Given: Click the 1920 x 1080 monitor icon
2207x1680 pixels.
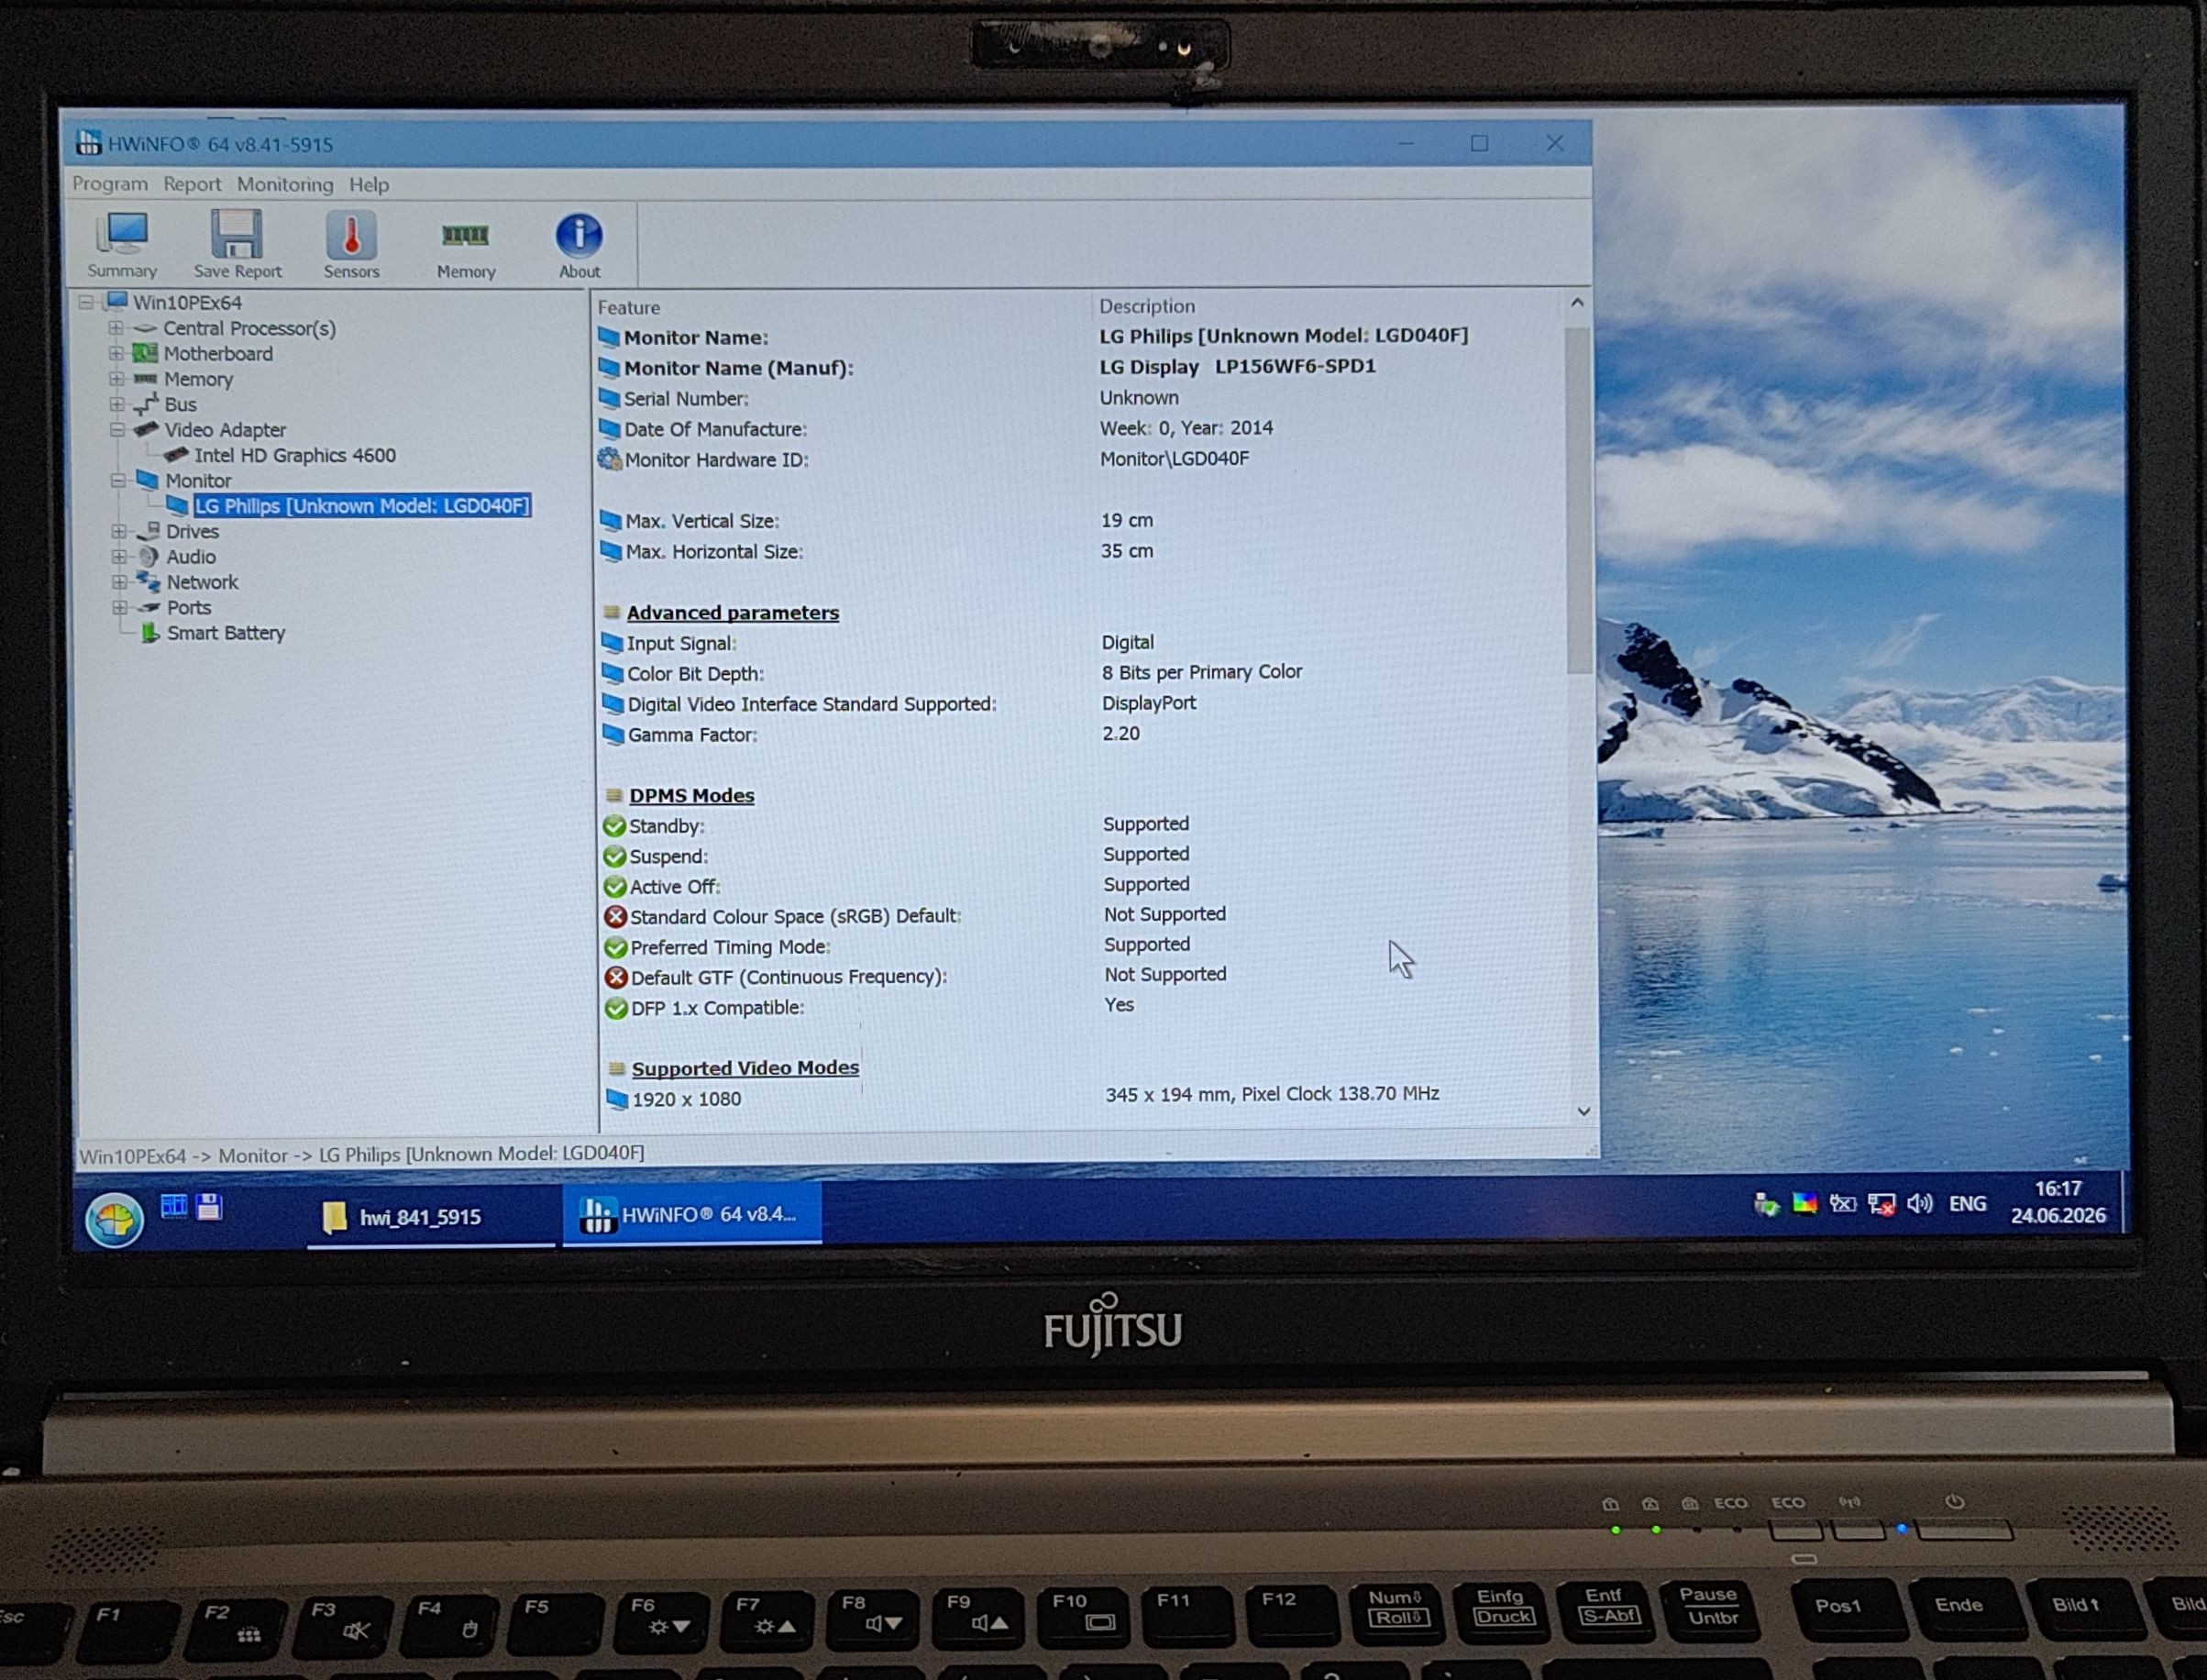Looking at the screenshot, I should click(617, 1099).
